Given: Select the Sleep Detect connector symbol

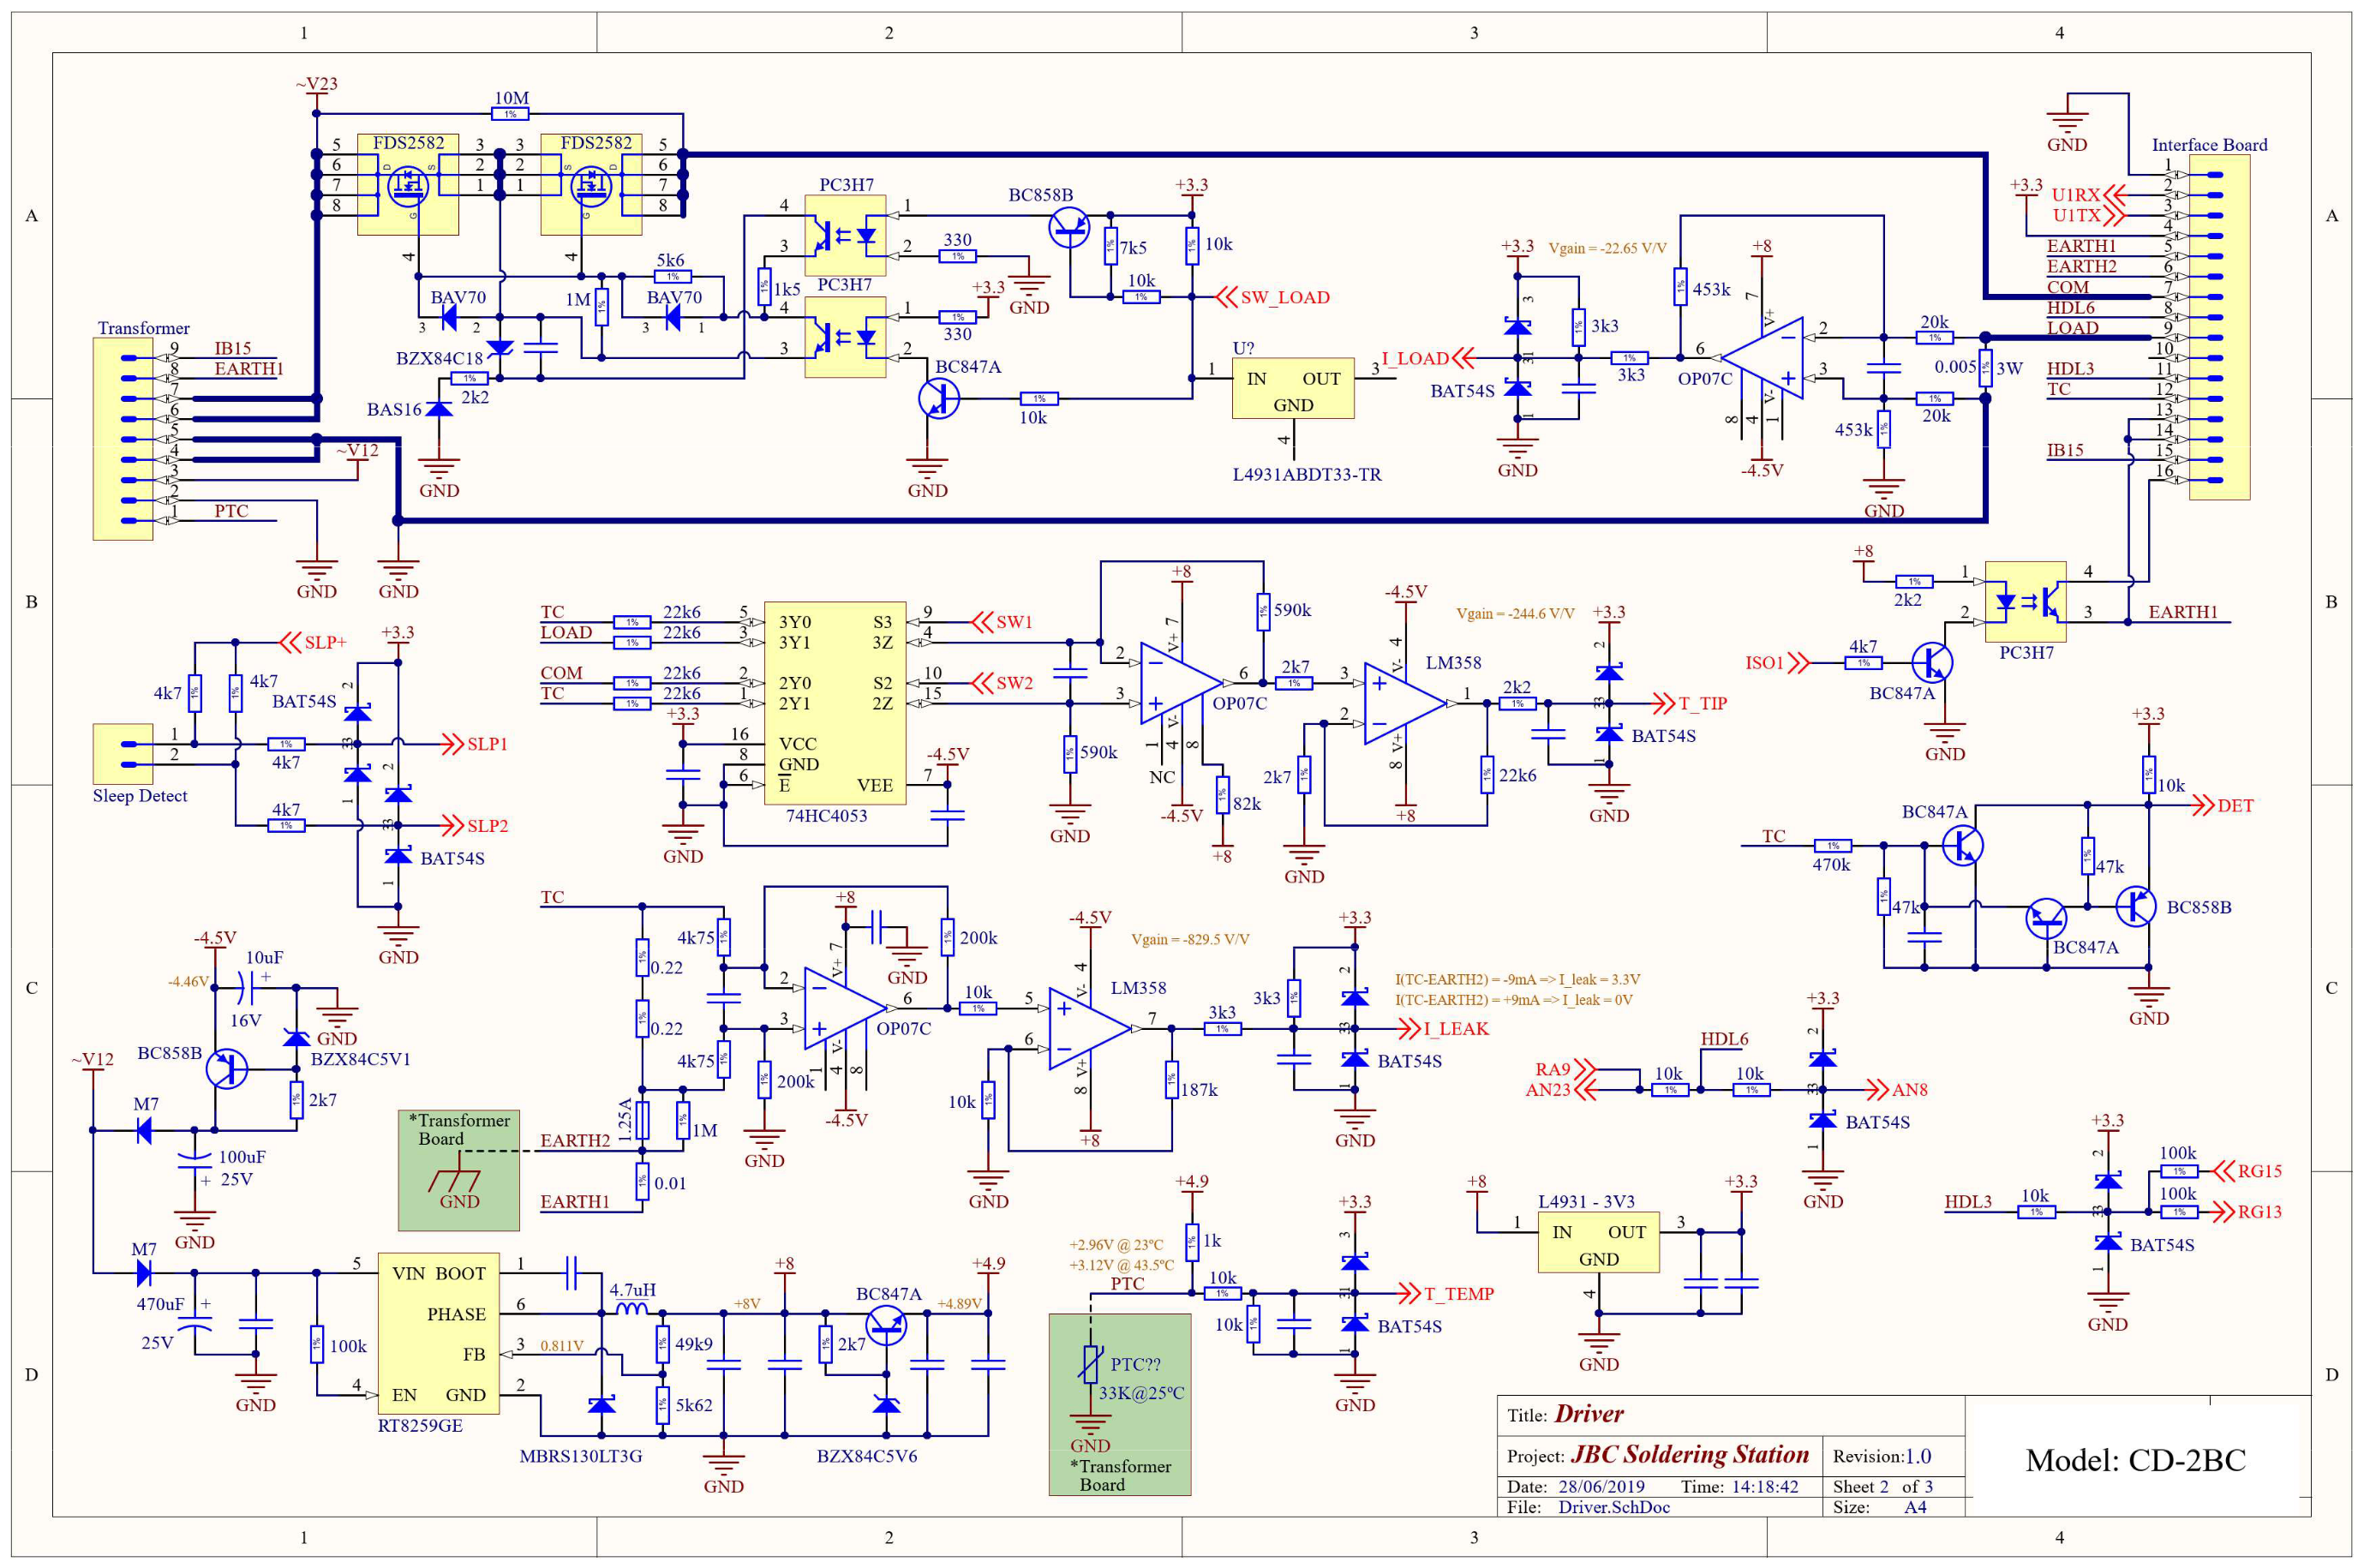Looking at the screenshot, I should point(123,754).
